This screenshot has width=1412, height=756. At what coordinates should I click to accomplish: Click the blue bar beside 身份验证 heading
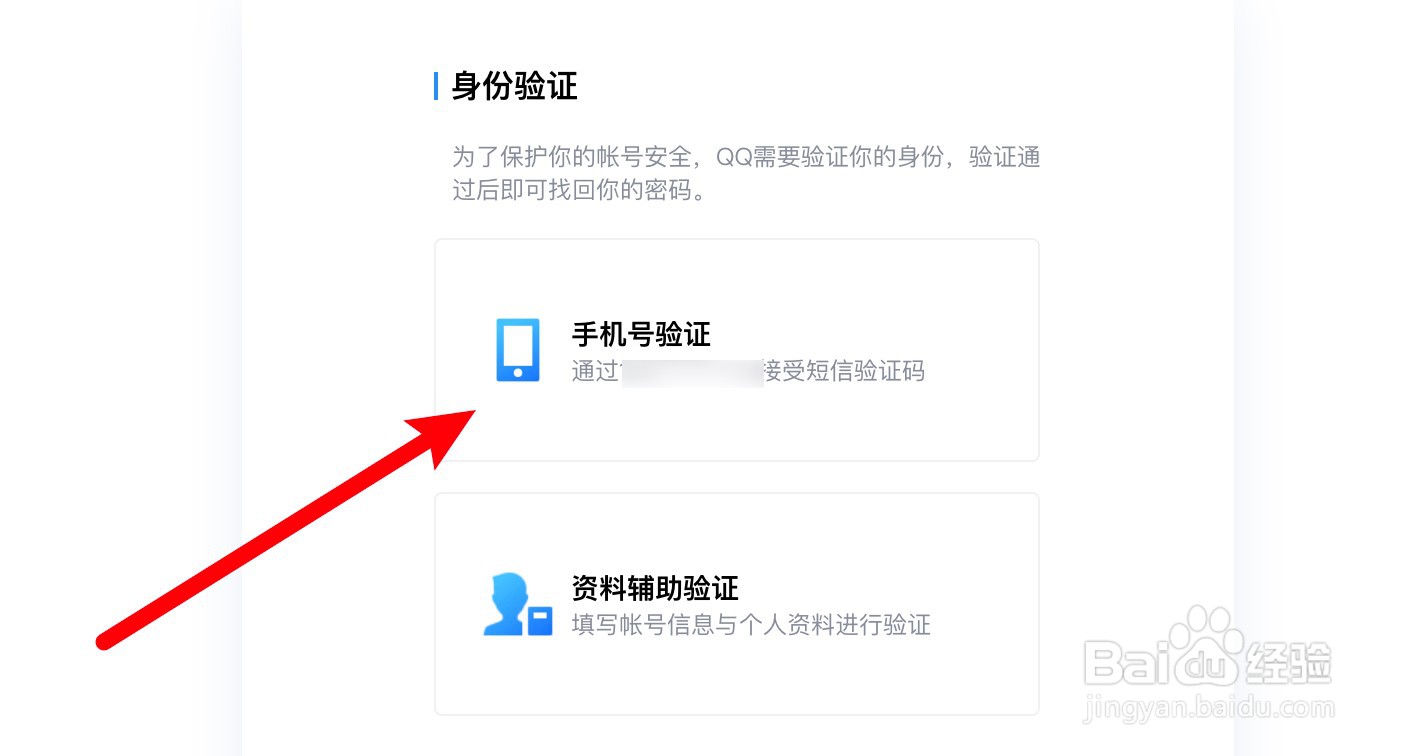coord(436,86)
